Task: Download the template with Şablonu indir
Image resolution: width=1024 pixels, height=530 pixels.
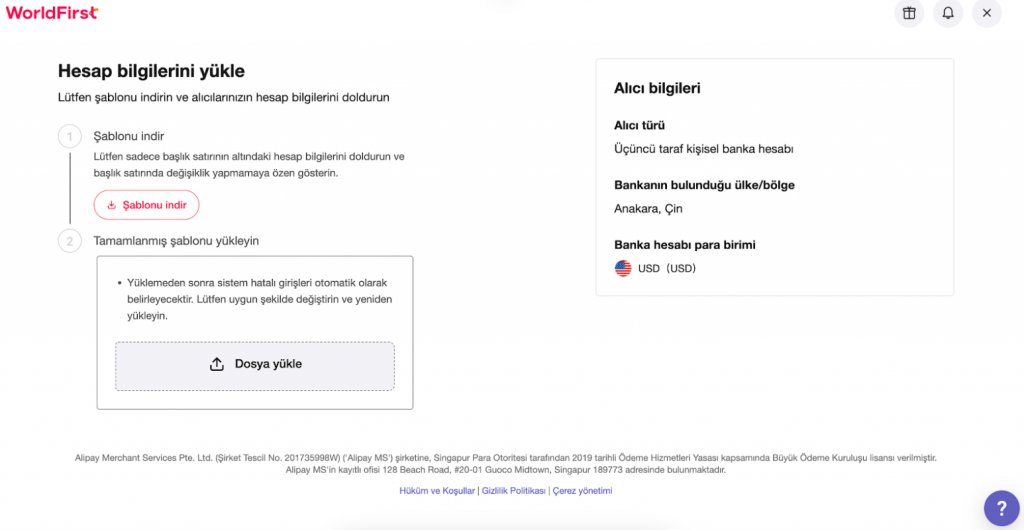Action: coord(146,205)
